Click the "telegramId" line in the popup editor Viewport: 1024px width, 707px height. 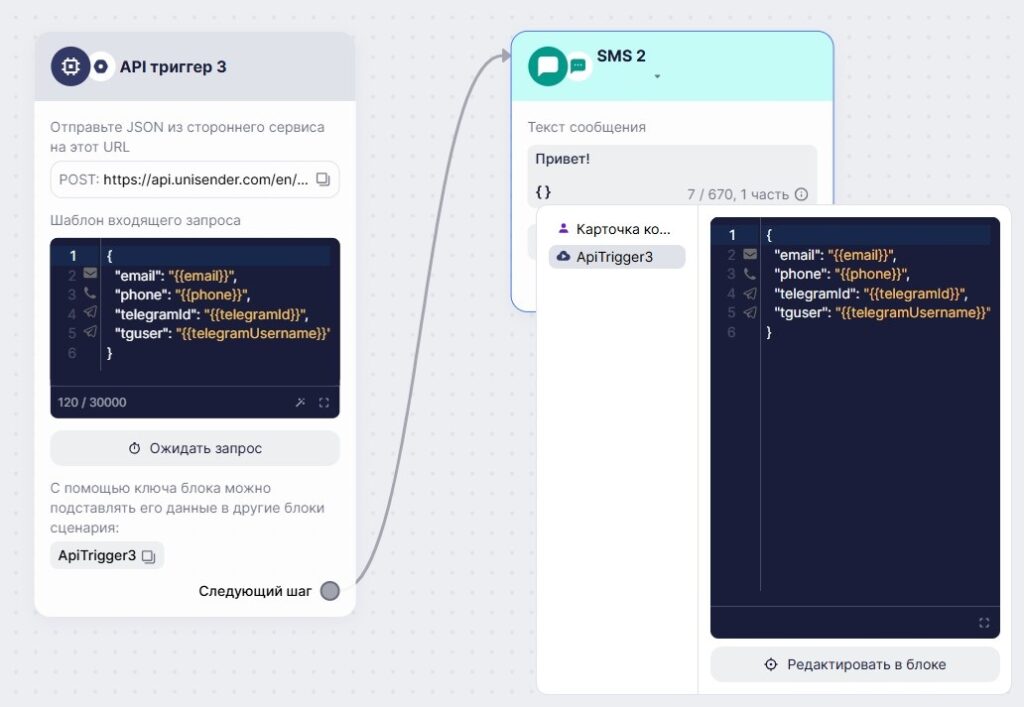(871, 294)
